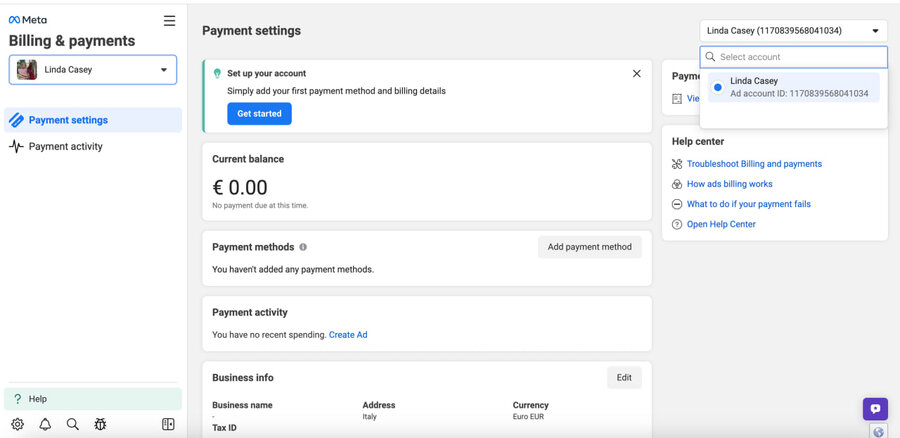Click the lightbulb icon in setup banner
The height and width of the screenshot is (438, 900).
(x=217, y=73)
